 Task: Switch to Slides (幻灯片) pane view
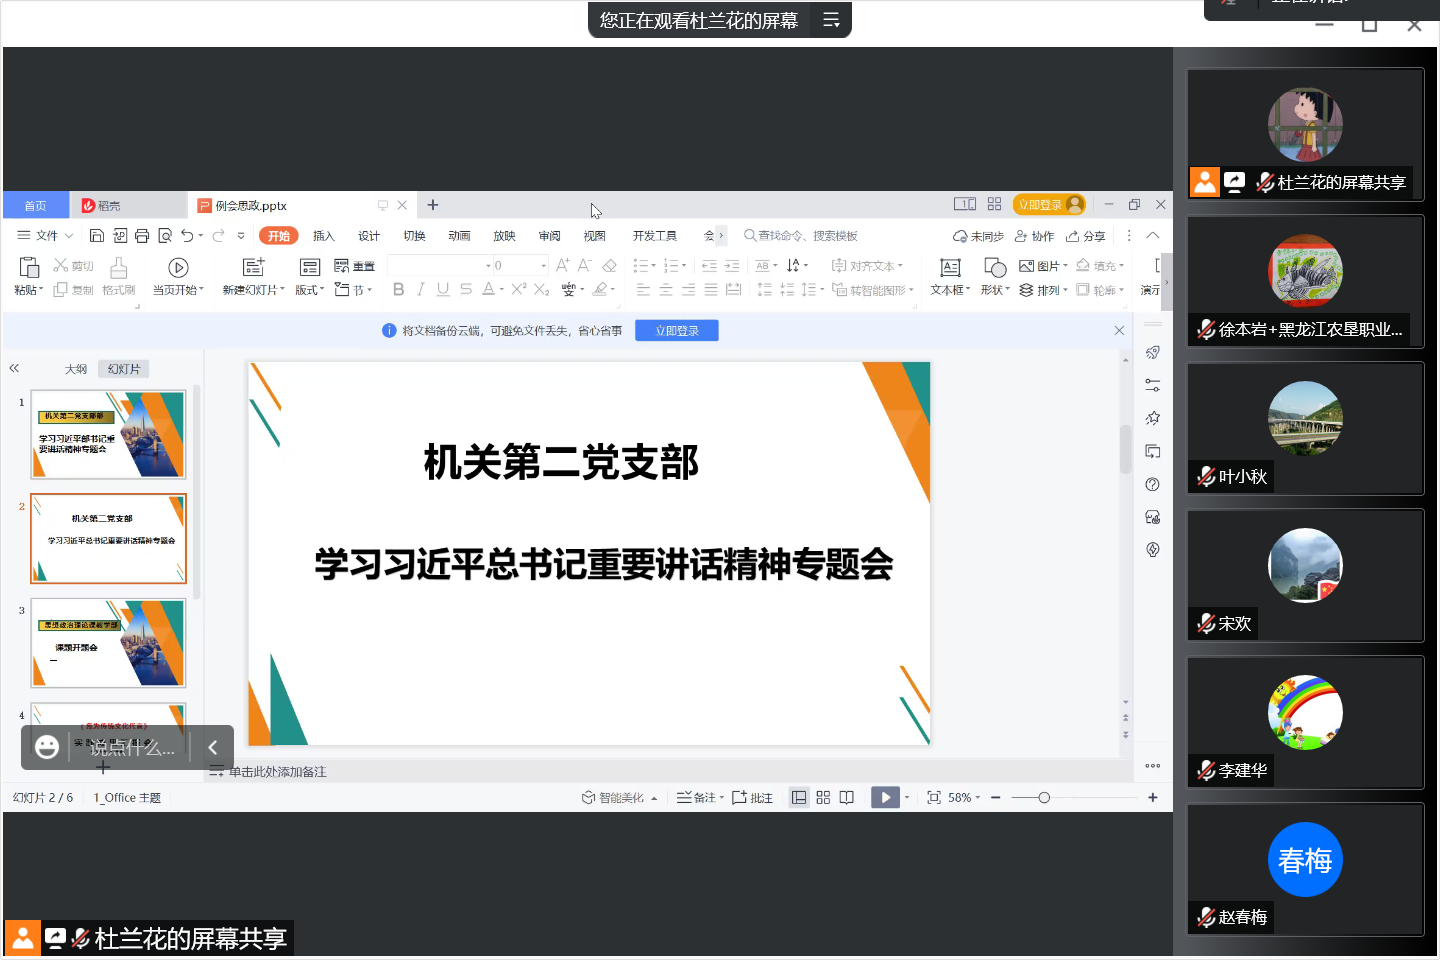click(124, 369)
